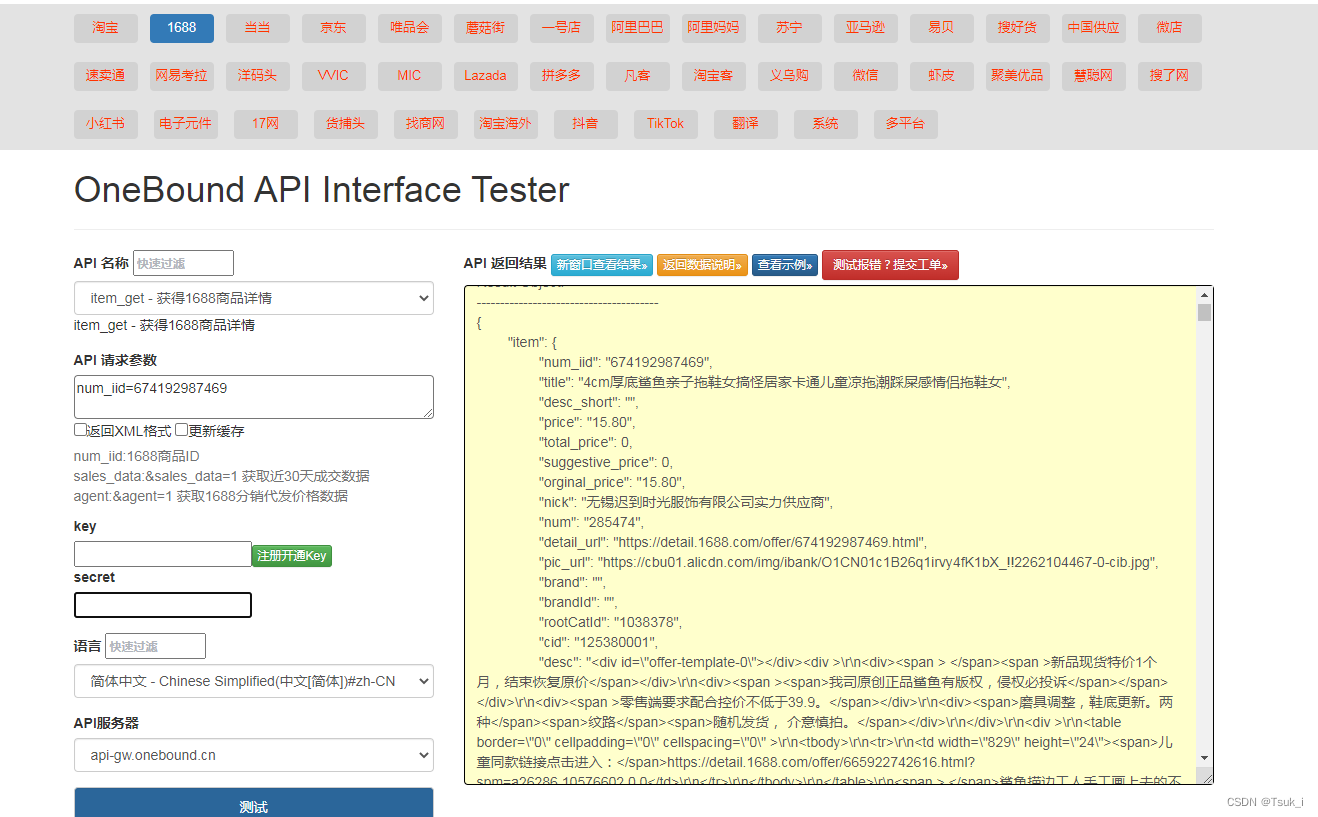Click the key input field
The height and width of the screenshot is (817, 1318).
click(163, 554)
